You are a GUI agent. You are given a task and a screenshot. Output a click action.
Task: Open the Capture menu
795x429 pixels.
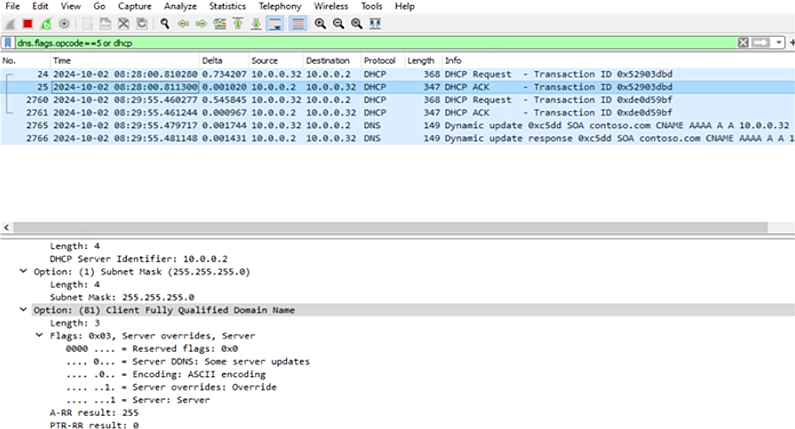point(134,6)
